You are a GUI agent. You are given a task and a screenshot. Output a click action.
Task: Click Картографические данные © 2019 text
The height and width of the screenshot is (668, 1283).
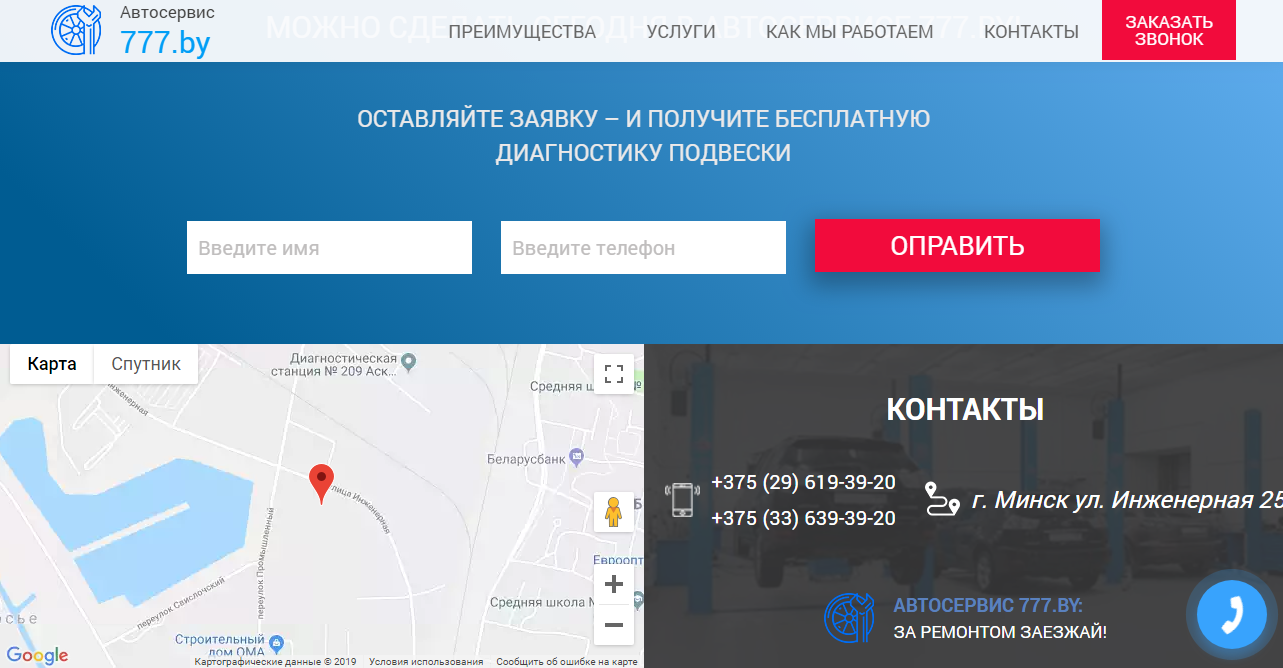(x=275, y=662)
